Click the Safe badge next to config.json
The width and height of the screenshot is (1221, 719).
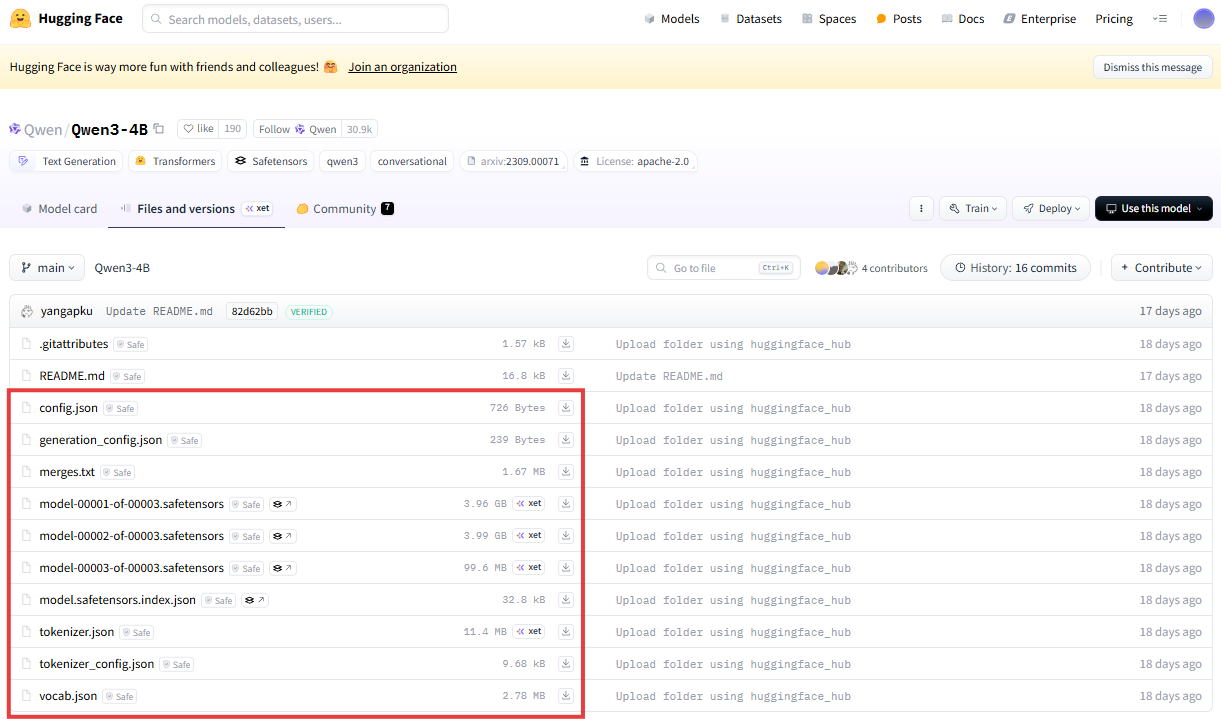coord(120,409)
